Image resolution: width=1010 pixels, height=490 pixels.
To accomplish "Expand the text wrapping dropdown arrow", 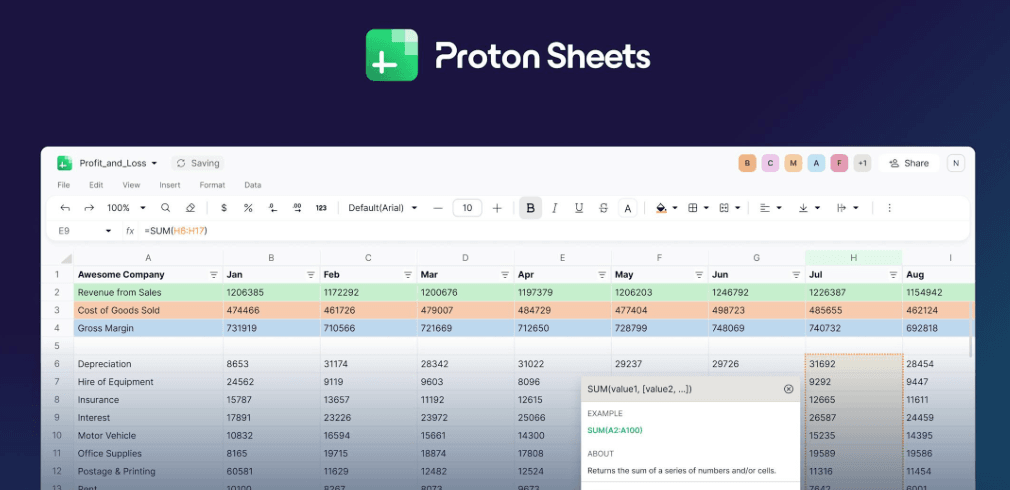I will click(856, 208).
